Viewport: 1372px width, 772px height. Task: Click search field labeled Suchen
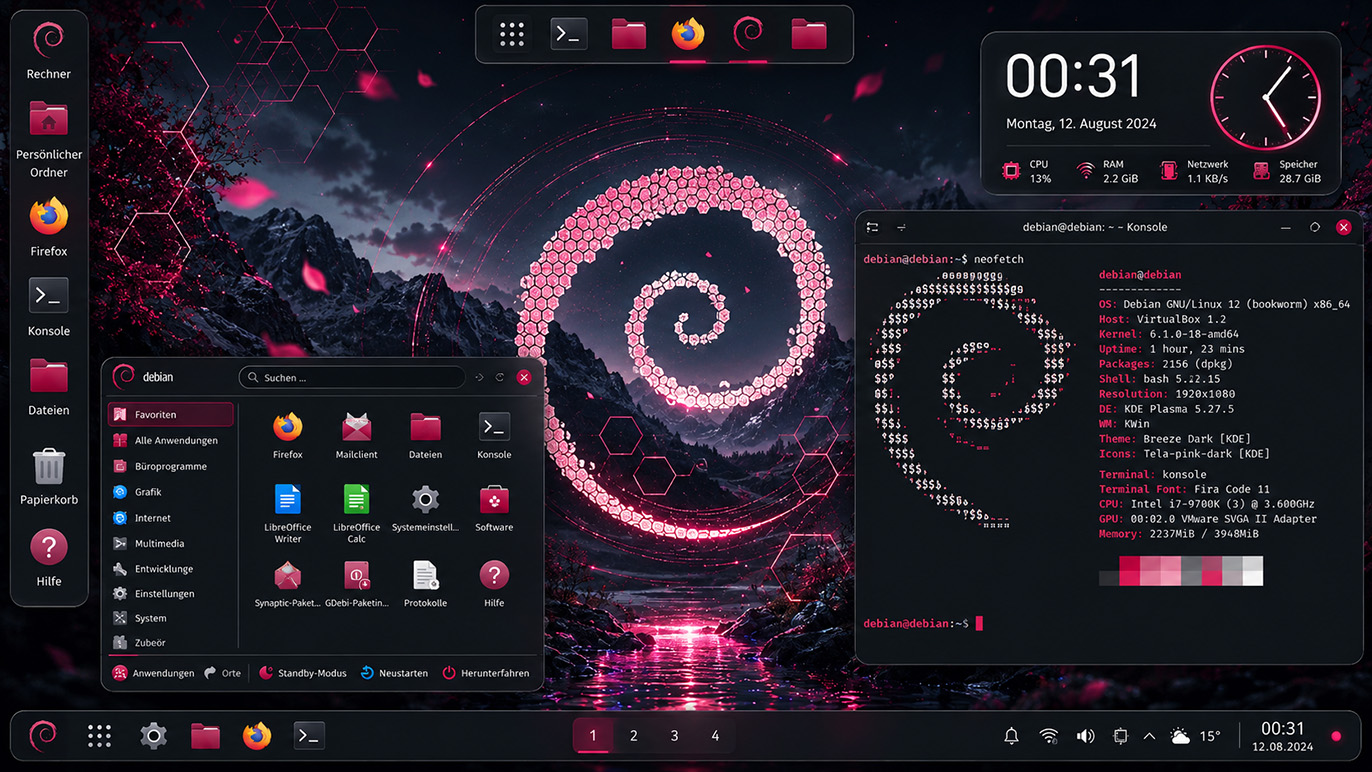[352, 377]
